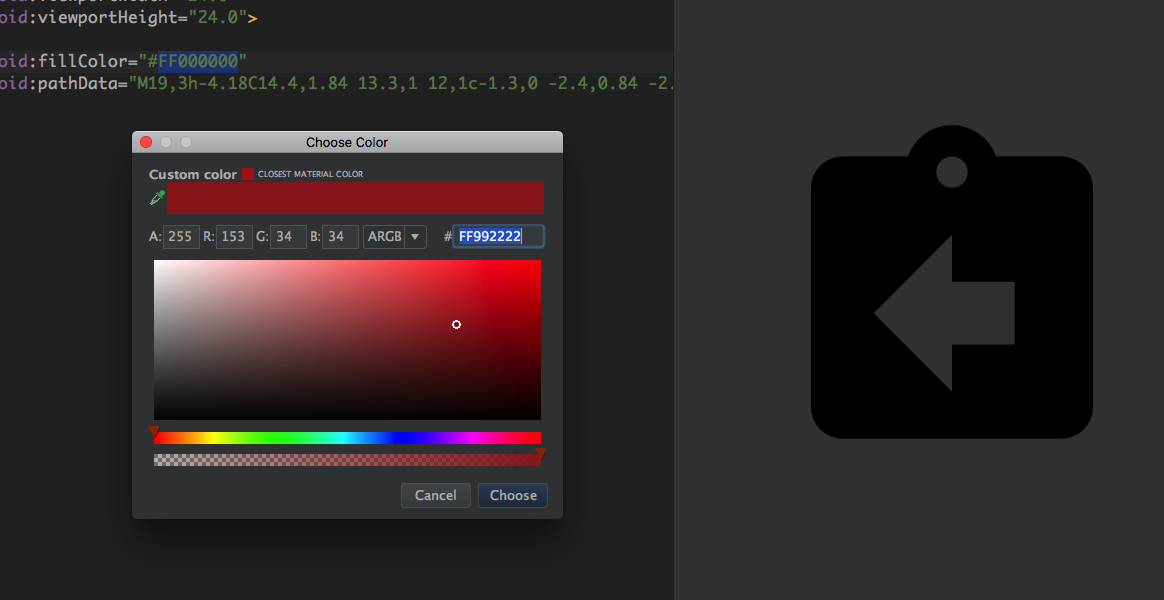
Task: Click the alpha transparency slider bar
Action: 347,460
